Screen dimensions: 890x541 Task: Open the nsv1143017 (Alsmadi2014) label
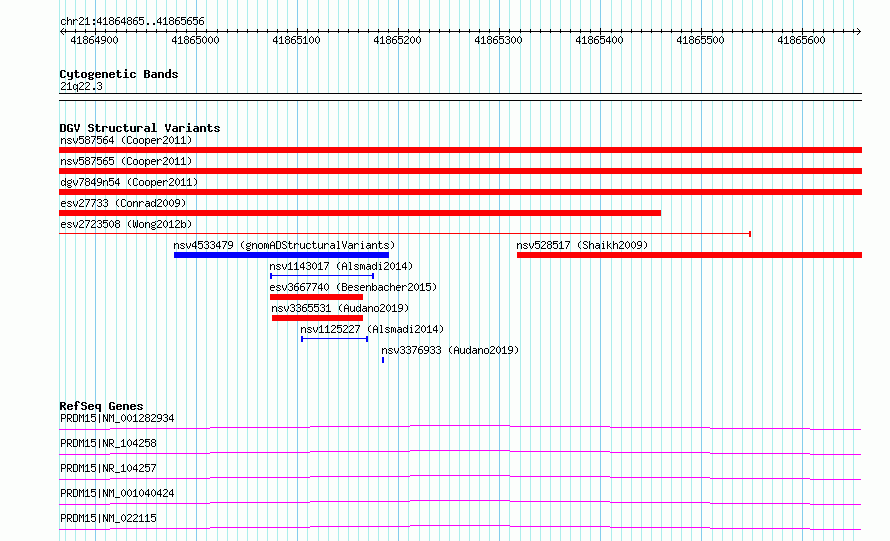tap(341, 266)
